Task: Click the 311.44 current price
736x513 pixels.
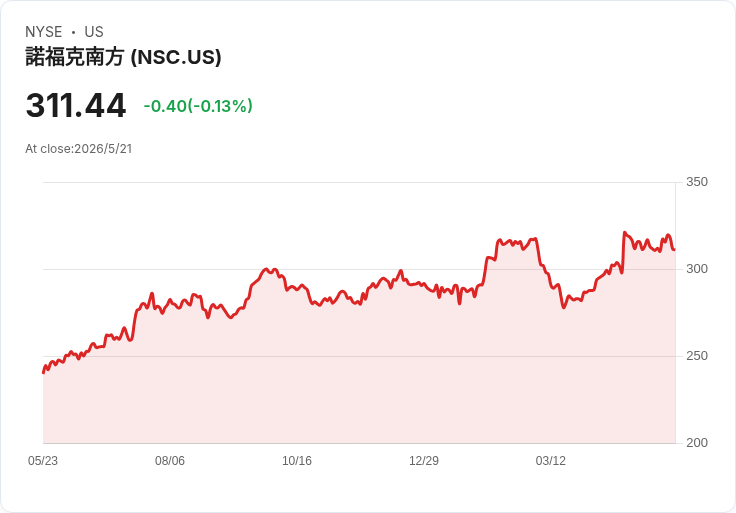Action: coord(76,105)
